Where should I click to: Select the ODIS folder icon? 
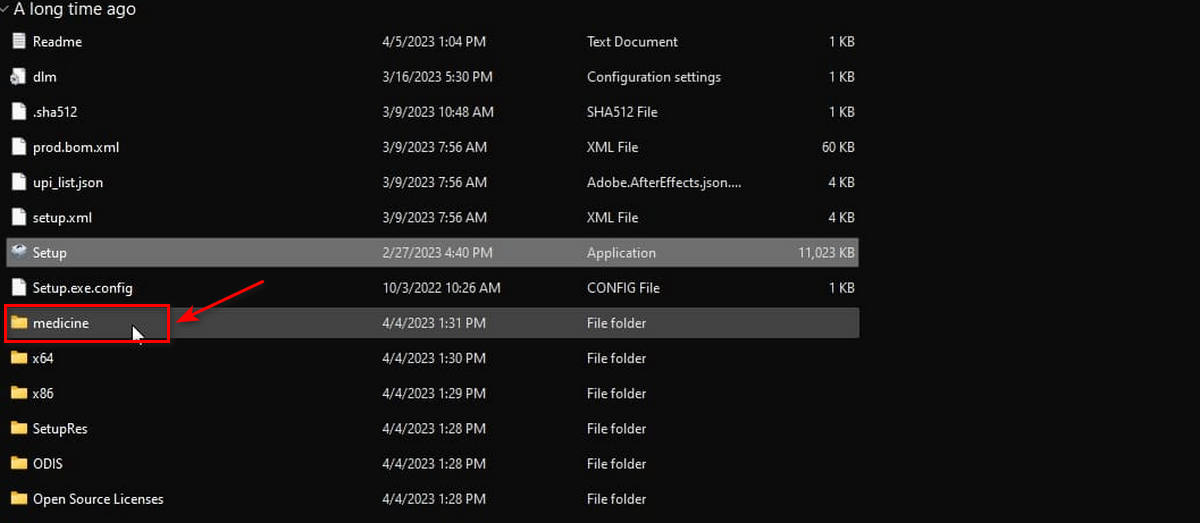pos(18,464)
